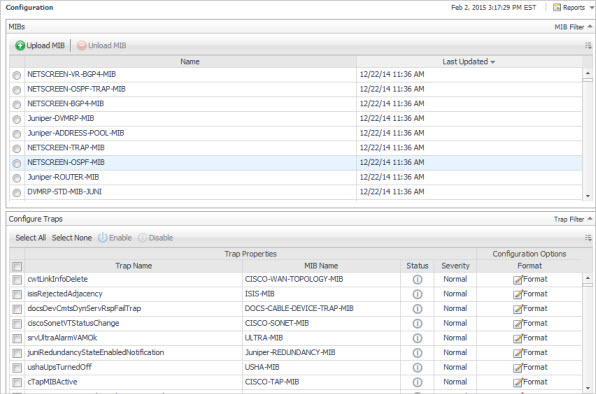This screenshot has height=394, width=596.
Task: Click the Select All link
Action: point(30,238)
